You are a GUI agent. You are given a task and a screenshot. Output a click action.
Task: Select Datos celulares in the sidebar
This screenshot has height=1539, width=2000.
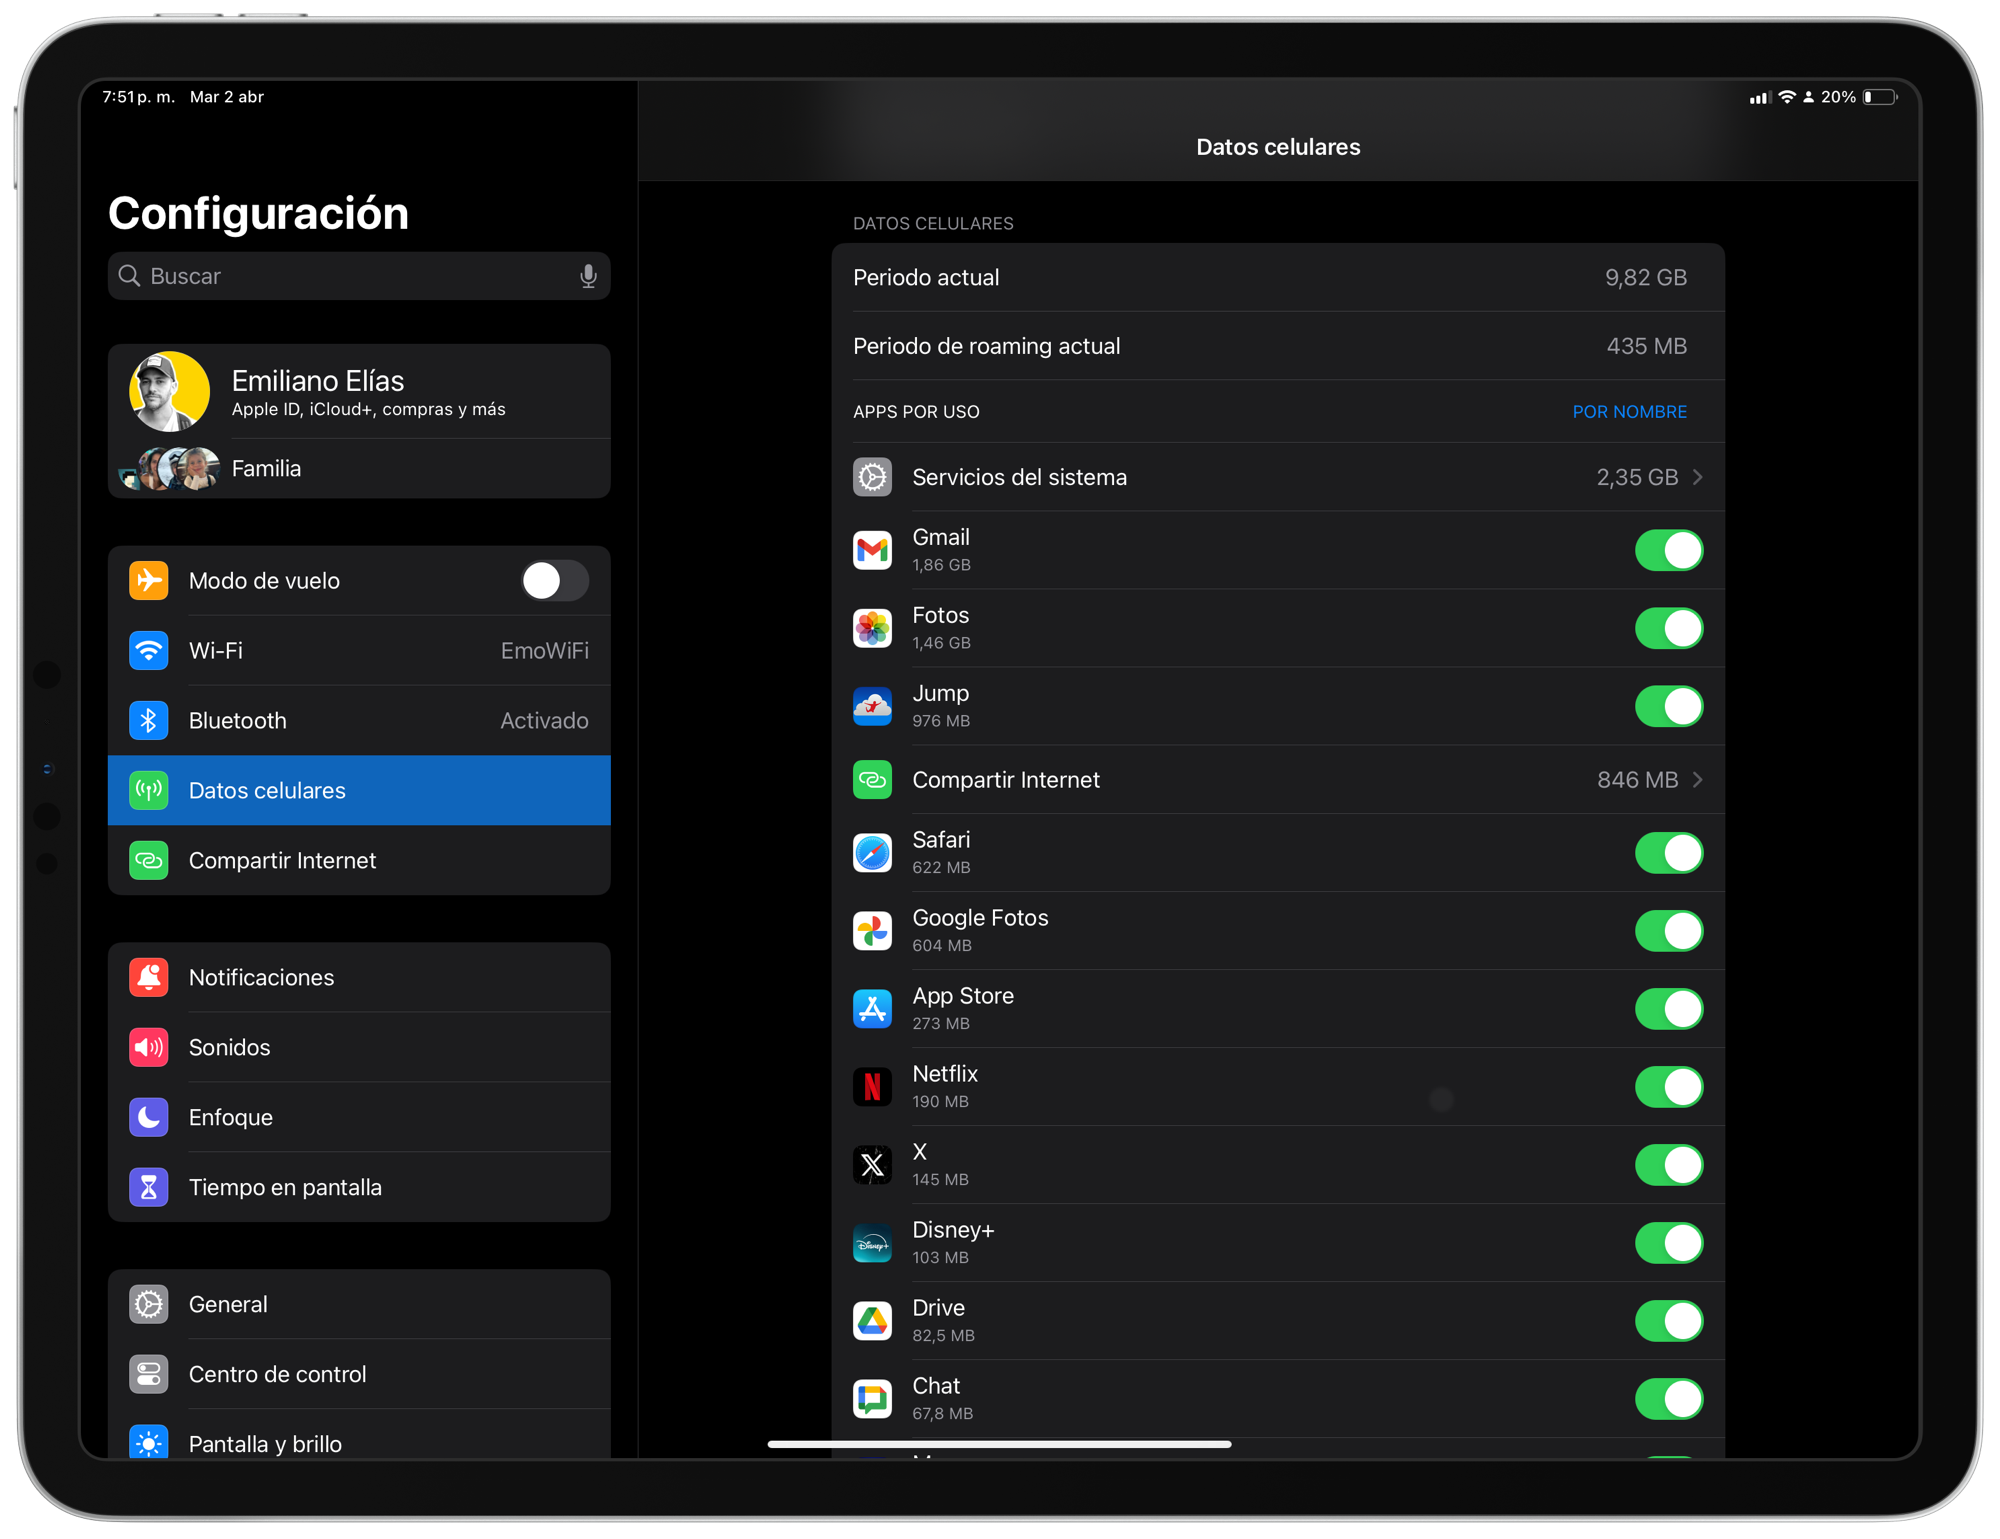coord(359,791)
